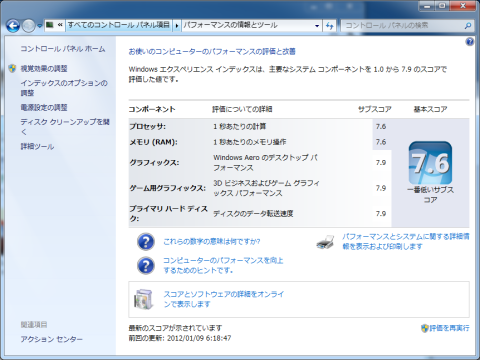Open コントロール パネル ホーム link

63,49
